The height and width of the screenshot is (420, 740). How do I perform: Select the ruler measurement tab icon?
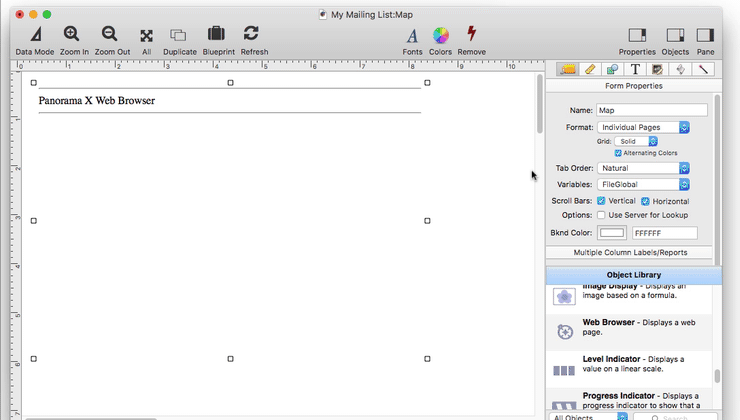click(x=590, y=69)
